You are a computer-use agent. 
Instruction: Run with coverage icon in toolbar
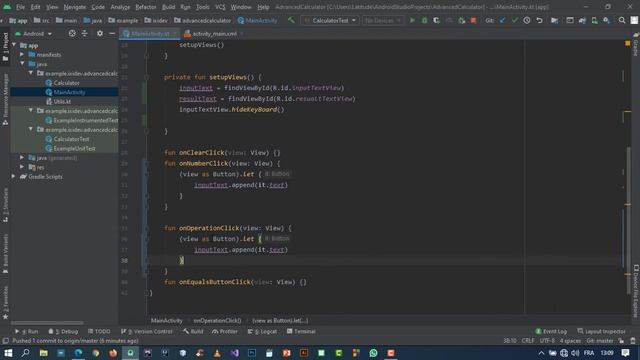point(436,20)
